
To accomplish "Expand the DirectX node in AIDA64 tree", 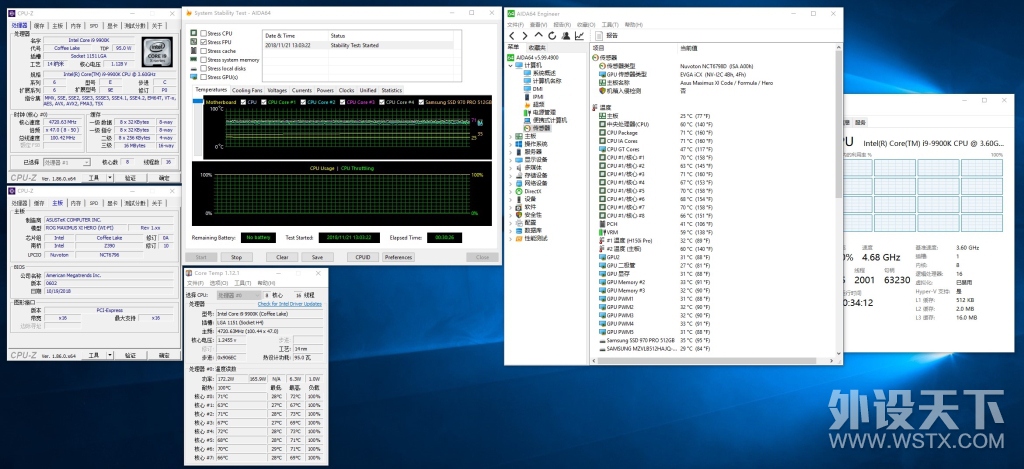I will [x=511, y=191].
